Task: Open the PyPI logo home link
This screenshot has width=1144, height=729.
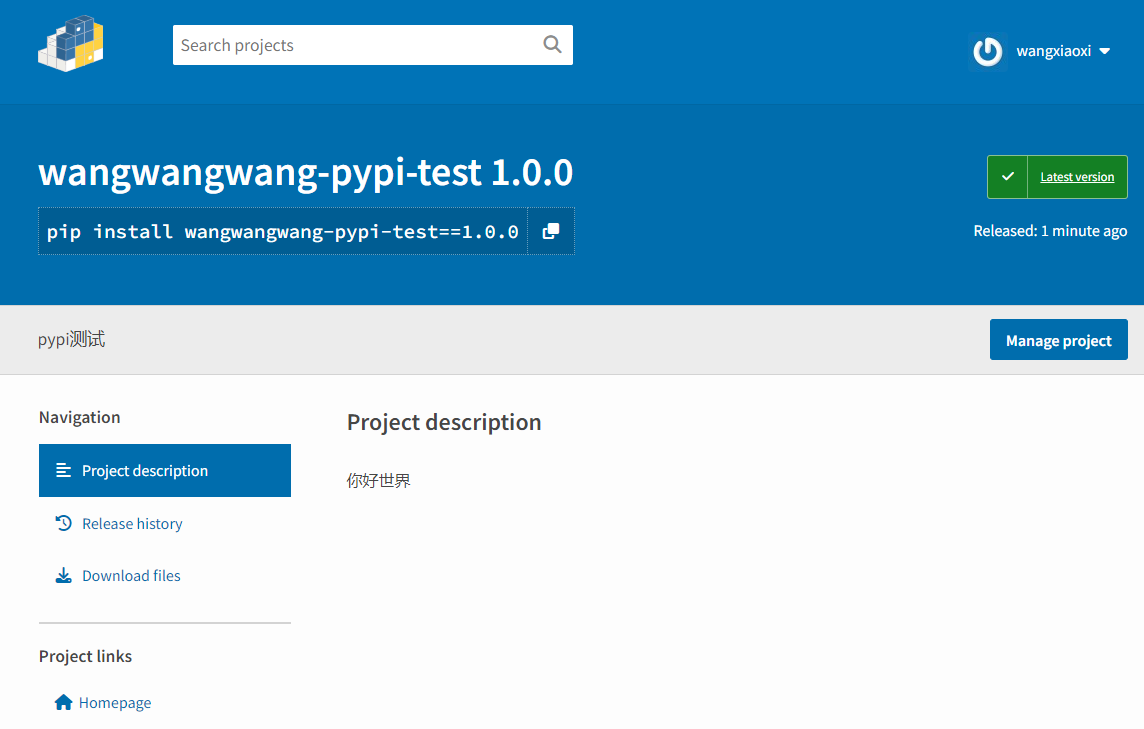Action: pyautogui.click(x=71, y=44)
